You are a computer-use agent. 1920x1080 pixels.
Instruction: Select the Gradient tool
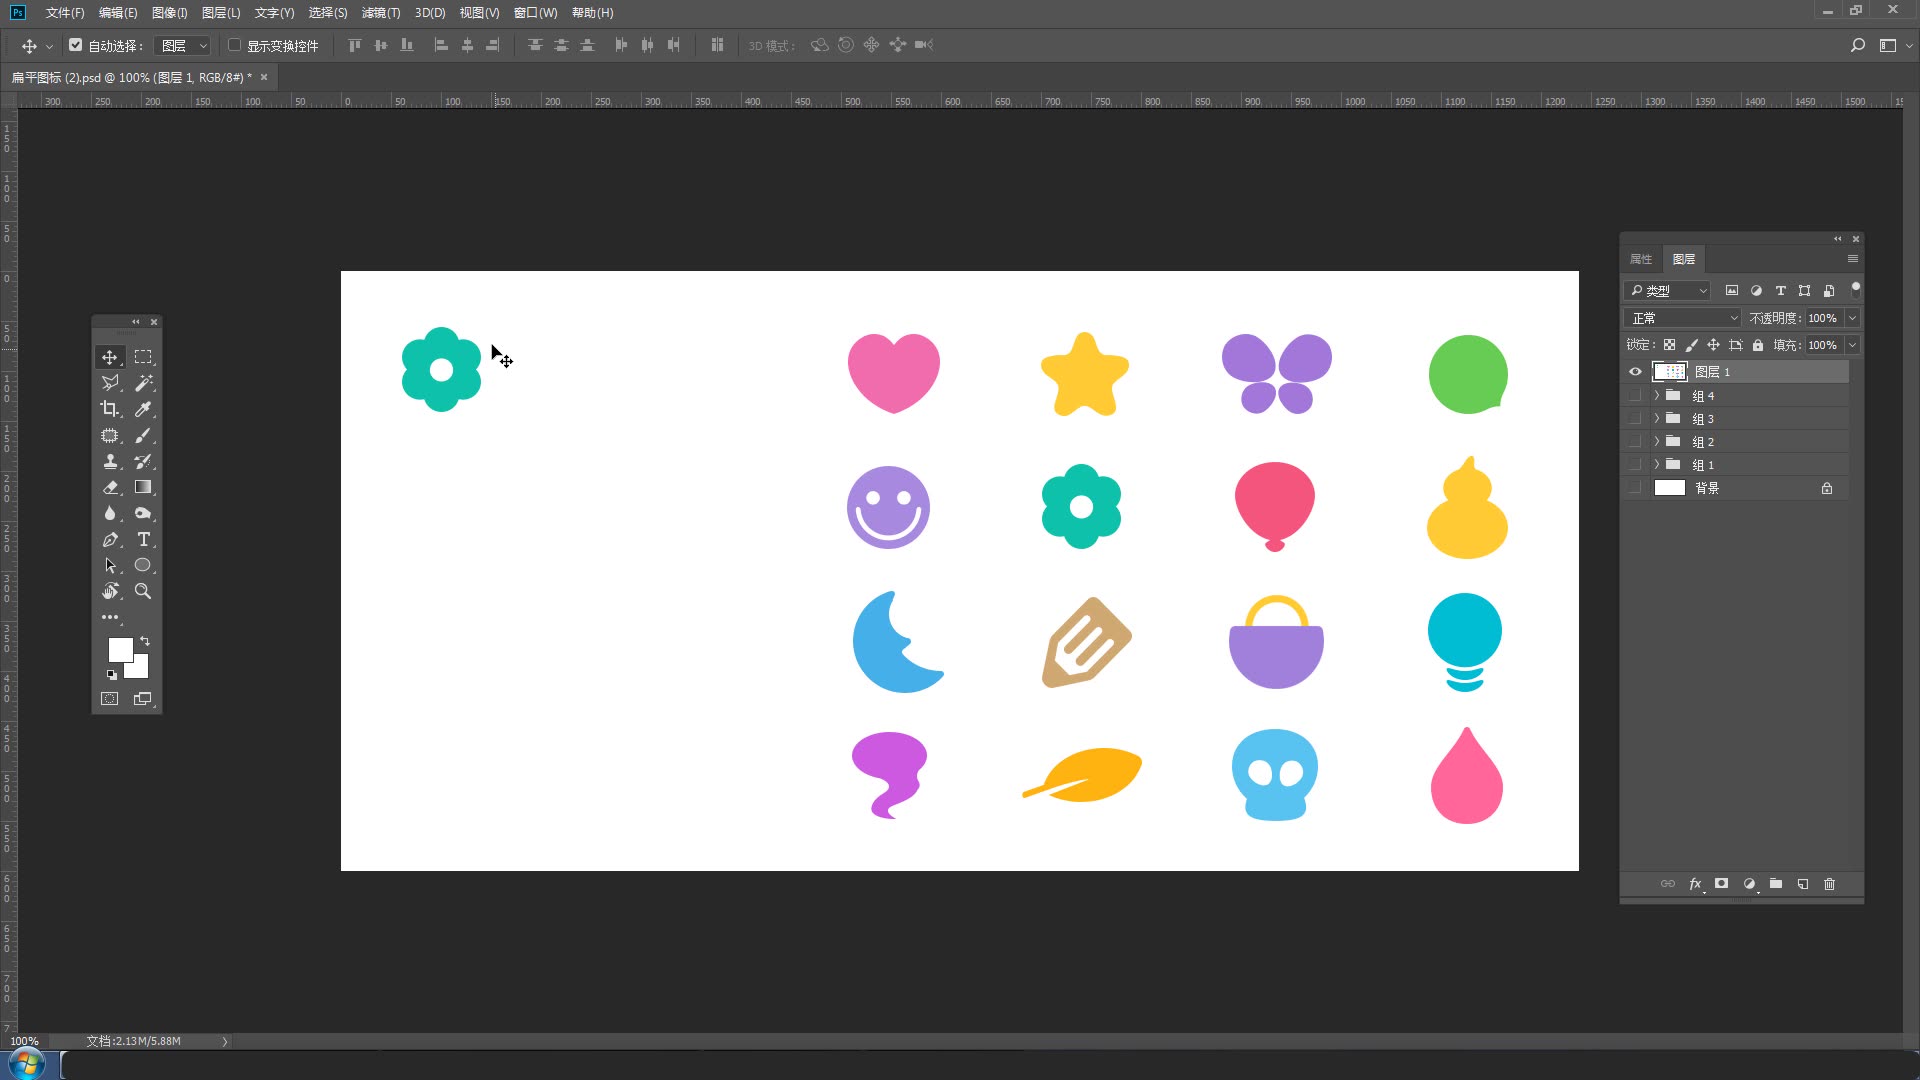(143, 487)
